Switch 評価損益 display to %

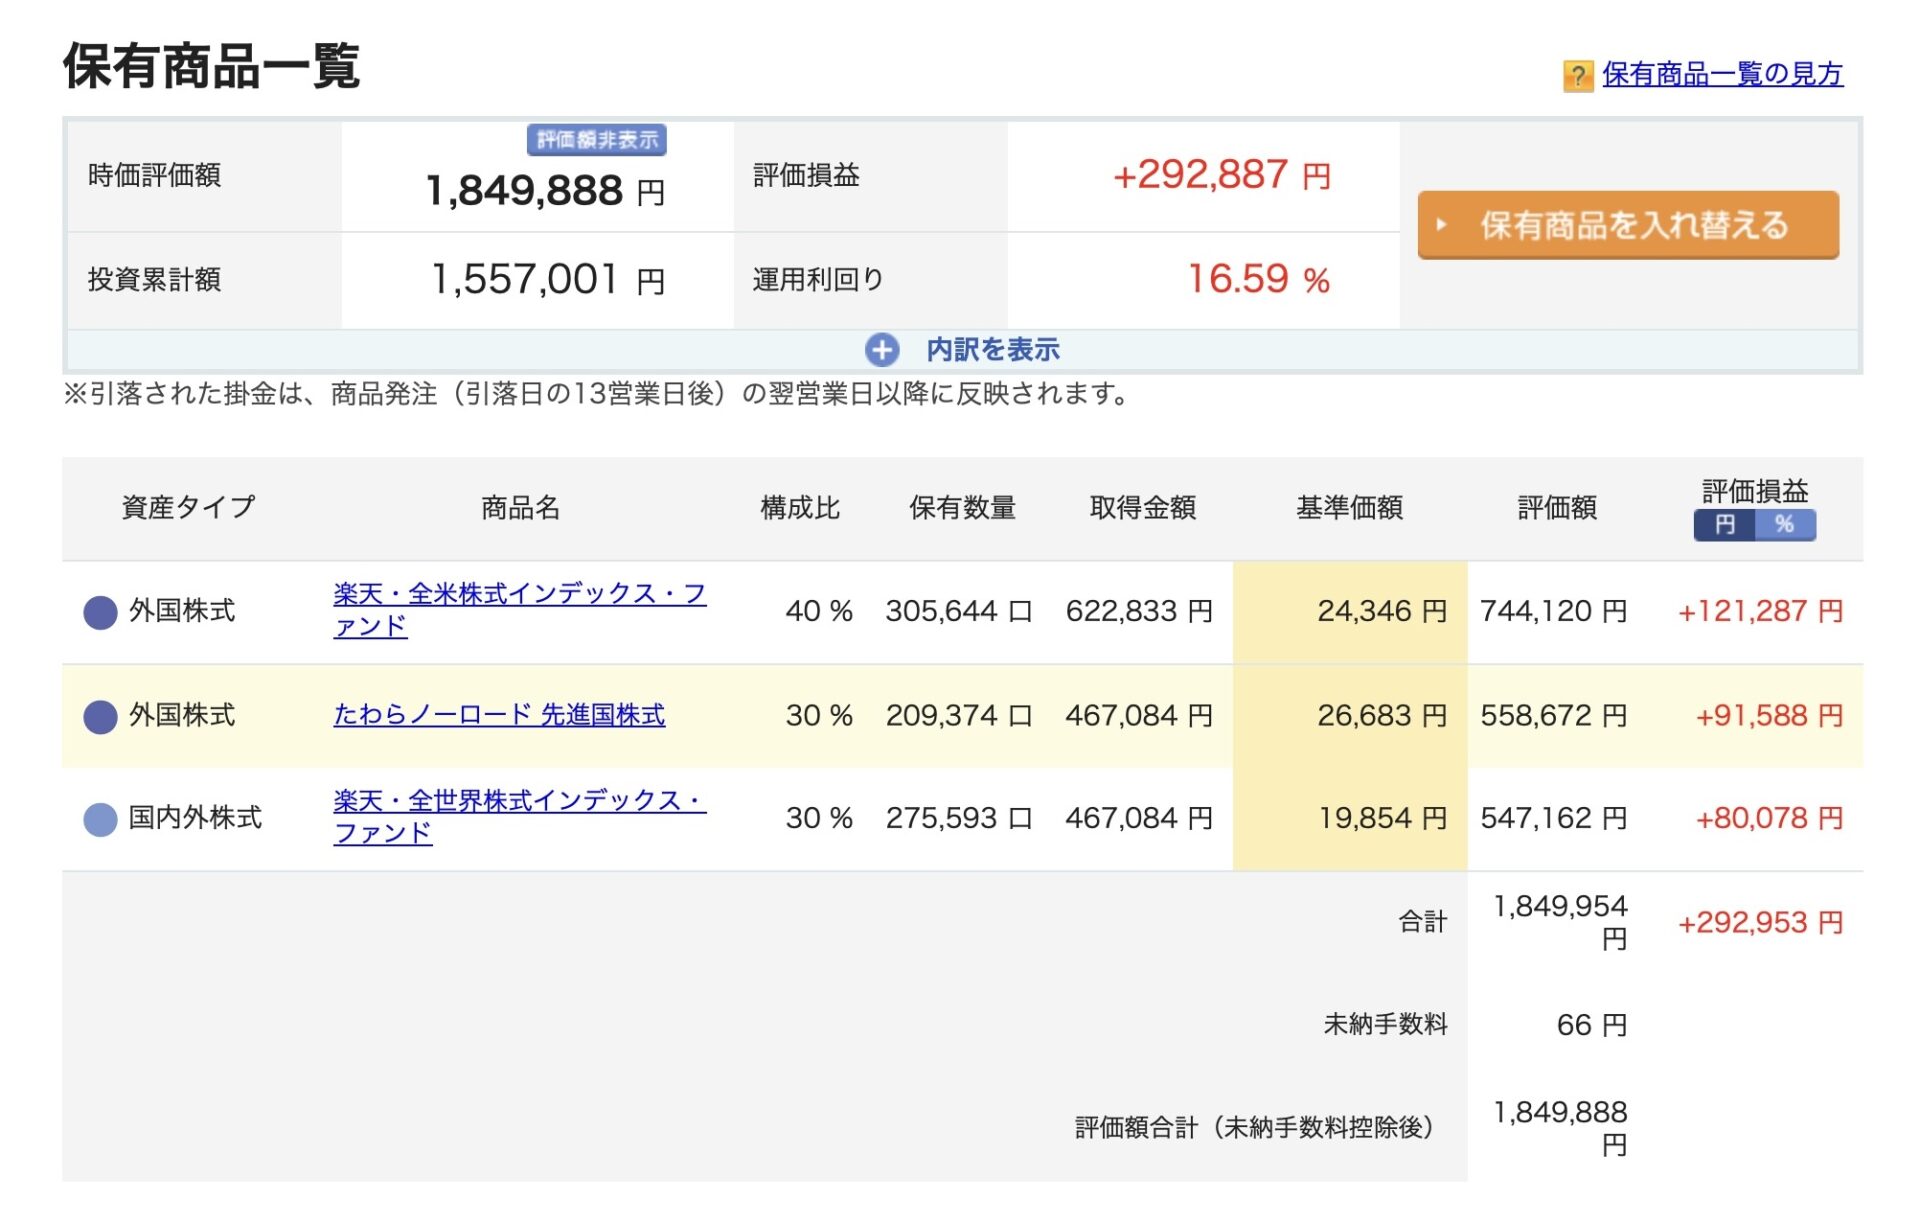pos(1785,525)
